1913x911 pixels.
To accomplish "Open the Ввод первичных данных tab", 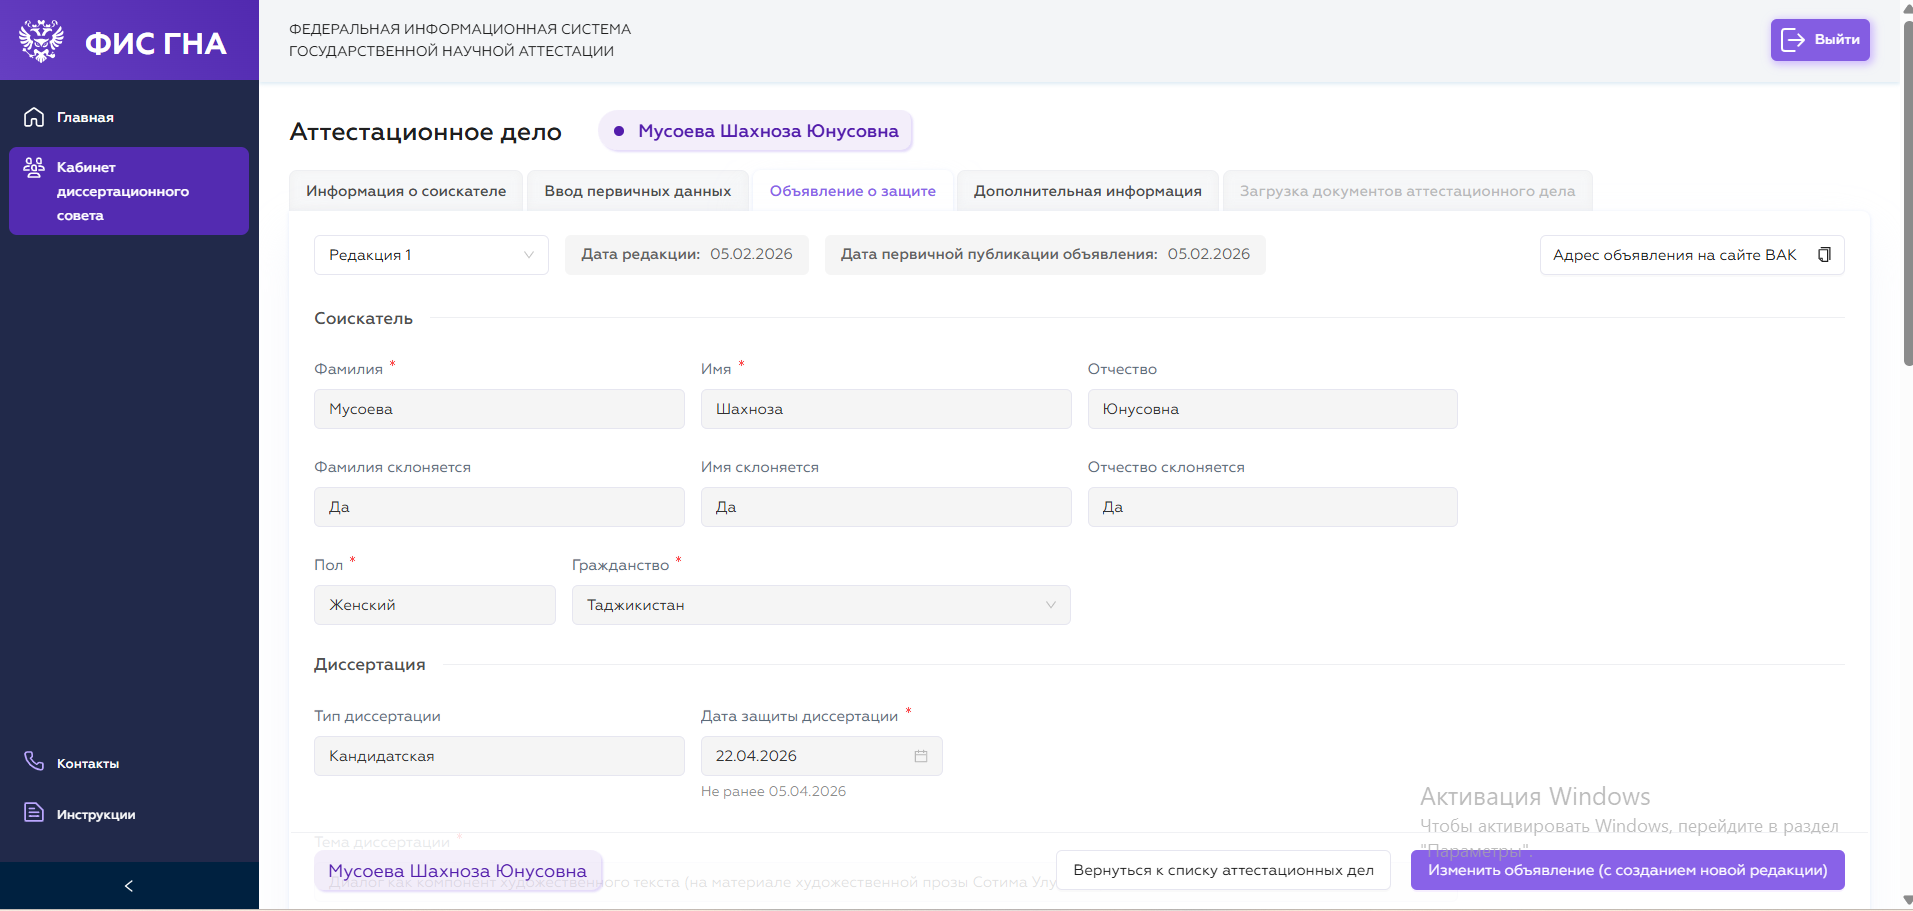I will [637, 191].
